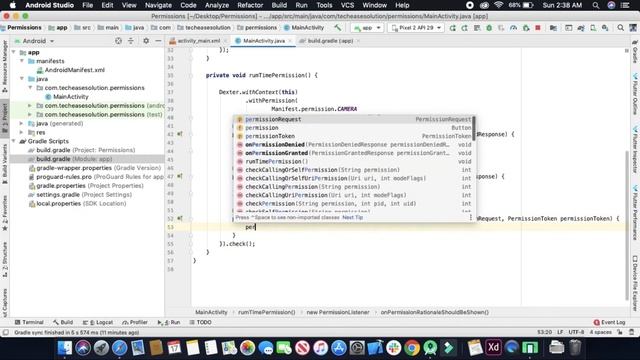Open the AVD Manager icon
Viewport: 640px width, 360px height.
[593, 28]
